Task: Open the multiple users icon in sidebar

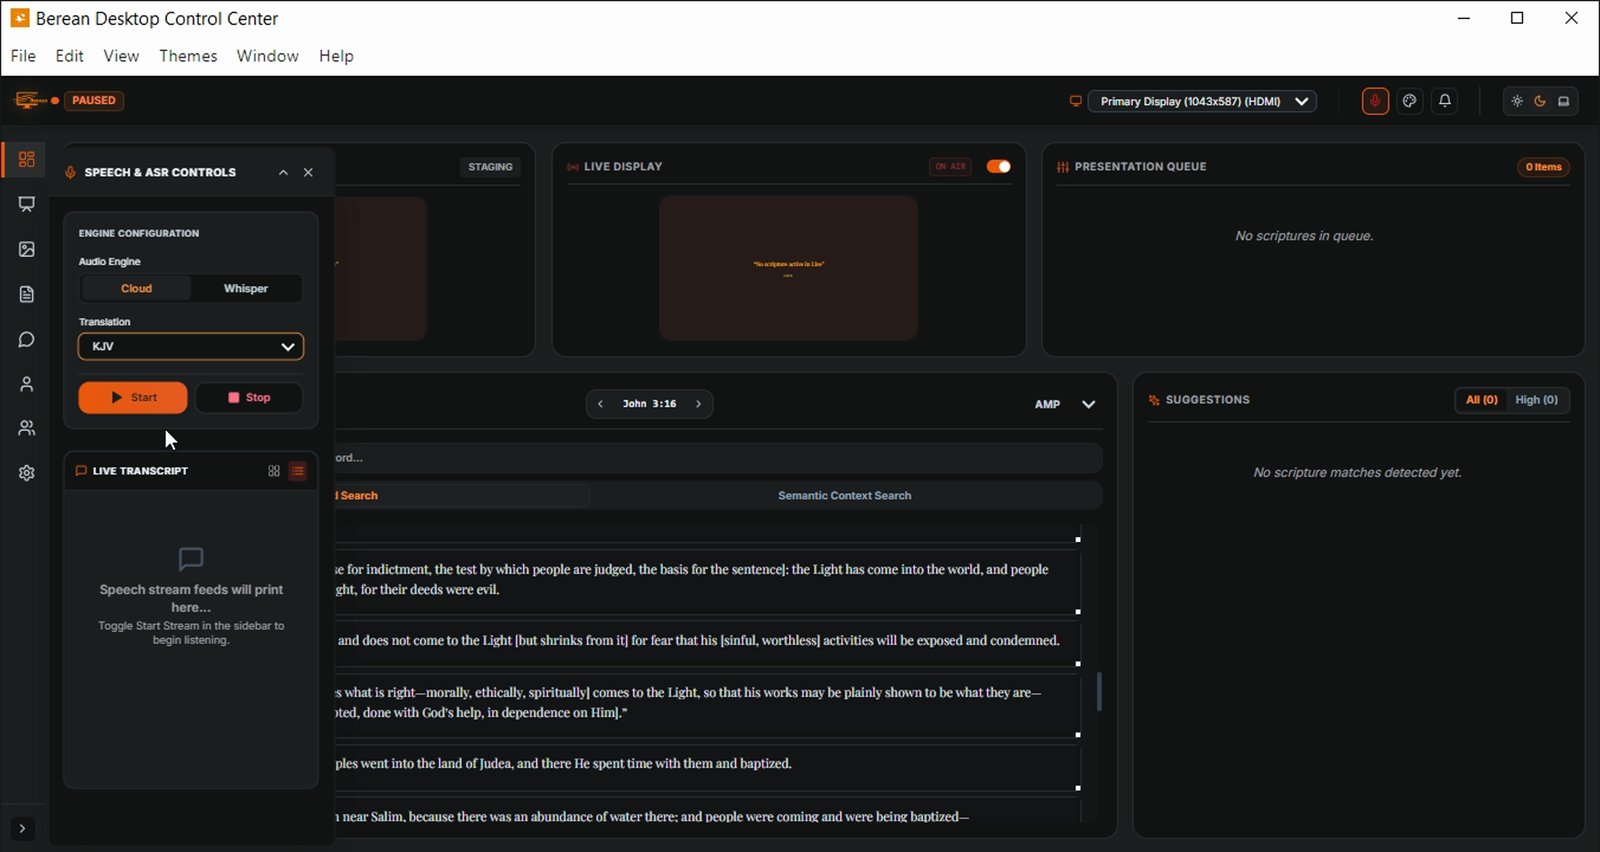Action: 26,428
